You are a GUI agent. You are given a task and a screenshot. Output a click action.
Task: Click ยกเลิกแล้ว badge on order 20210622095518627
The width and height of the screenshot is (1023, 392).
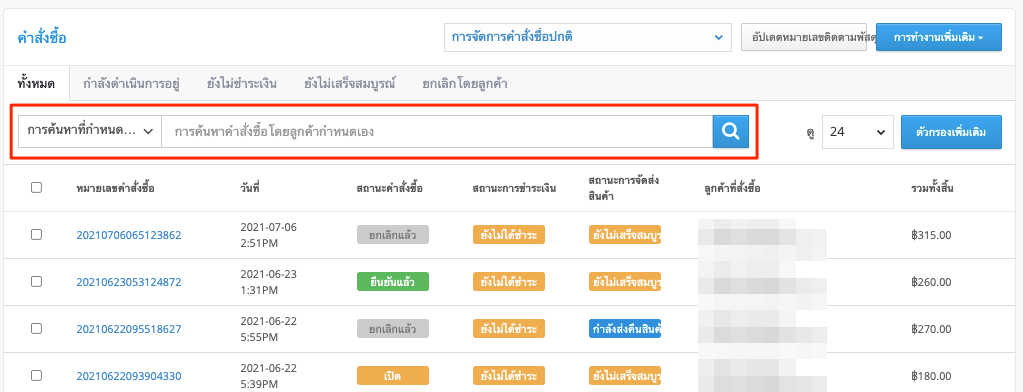coord(393,329)
